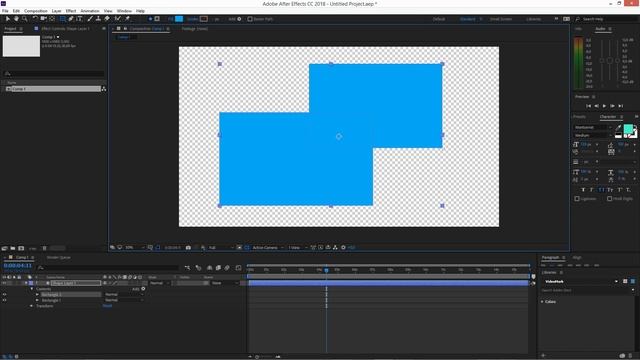Open the Animation menu

click(90, 11)
